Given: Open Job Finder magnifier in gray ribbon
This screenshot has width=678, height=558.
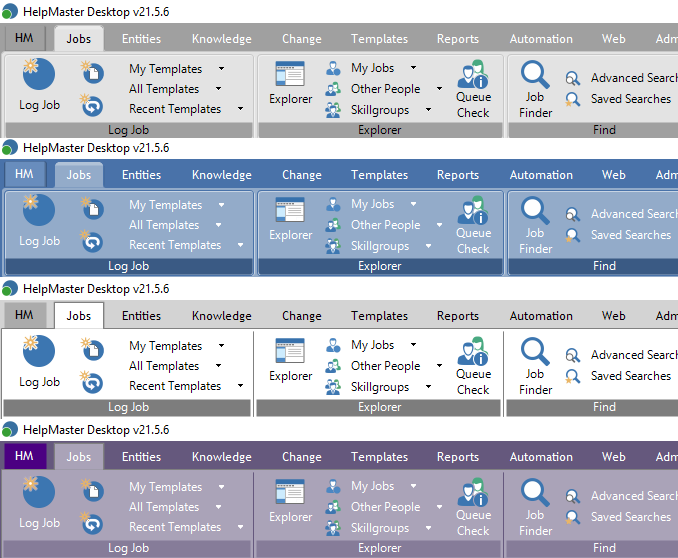Looking at the screenshot, I should pos(535,74).
